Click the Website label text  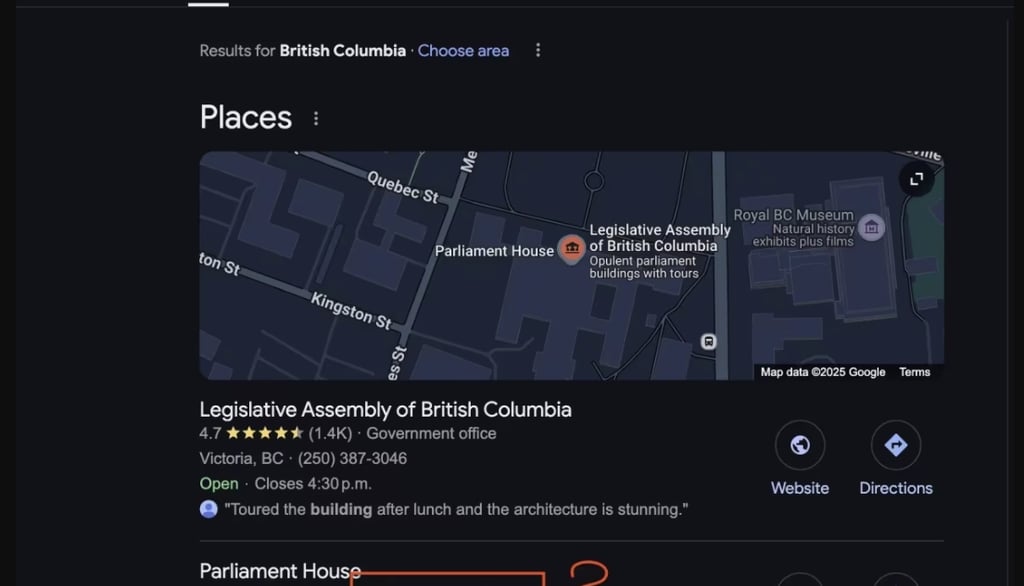800,488
